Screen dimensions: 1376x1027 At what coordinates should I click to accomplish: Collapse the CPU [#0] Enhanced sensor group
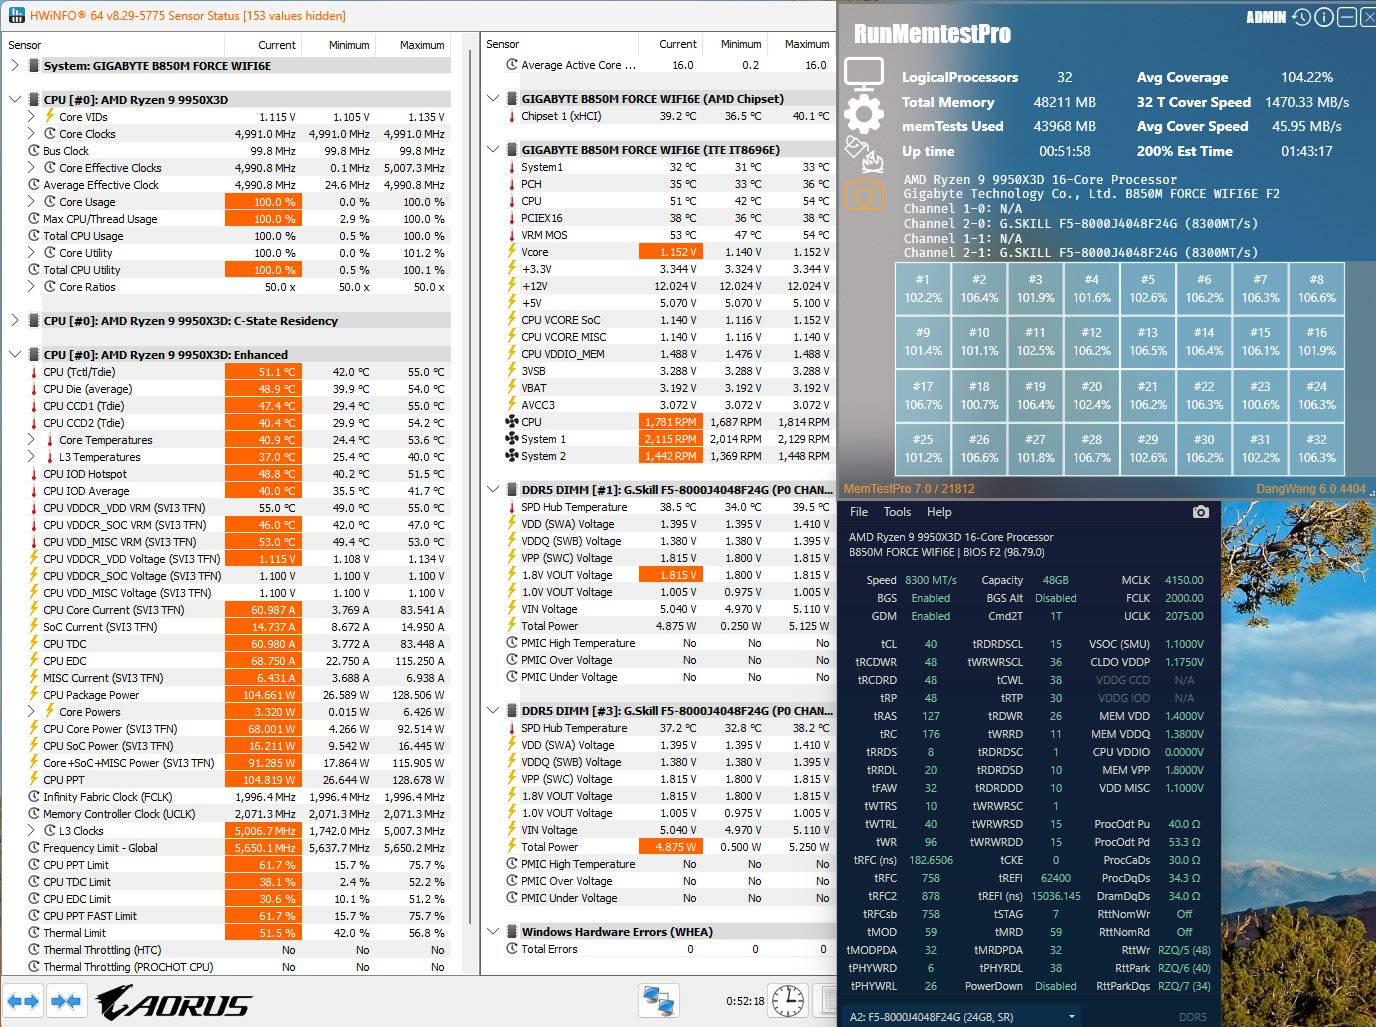pos(15,354)
